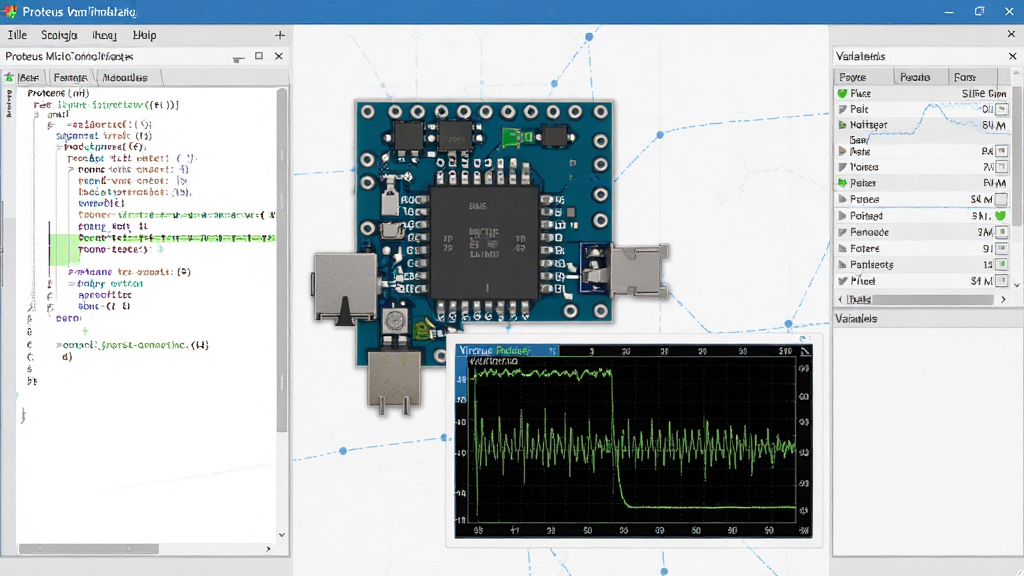The width and height of the screenshot is (1024, 576).
Task: Toggle code fold marker before 'baliry ortcen' line
Action: pos(71,284)
